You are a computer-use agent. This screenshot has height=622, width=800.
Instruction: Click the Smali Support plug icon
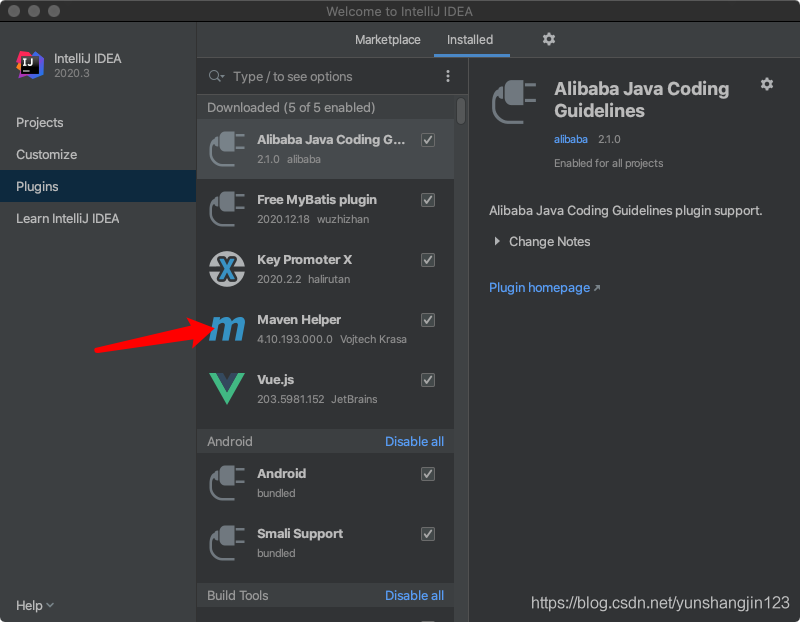[x=227, y=543]
